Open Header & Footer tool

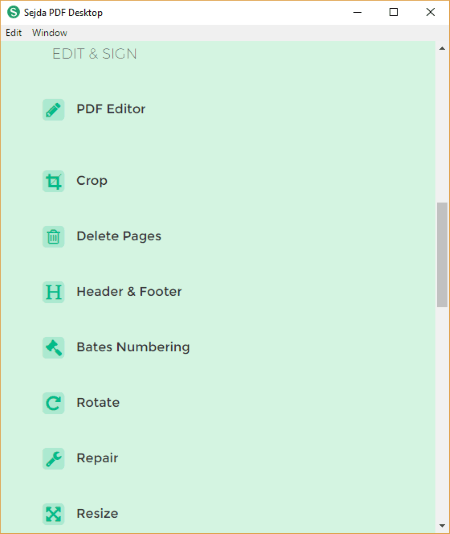[x=129, y=292]
